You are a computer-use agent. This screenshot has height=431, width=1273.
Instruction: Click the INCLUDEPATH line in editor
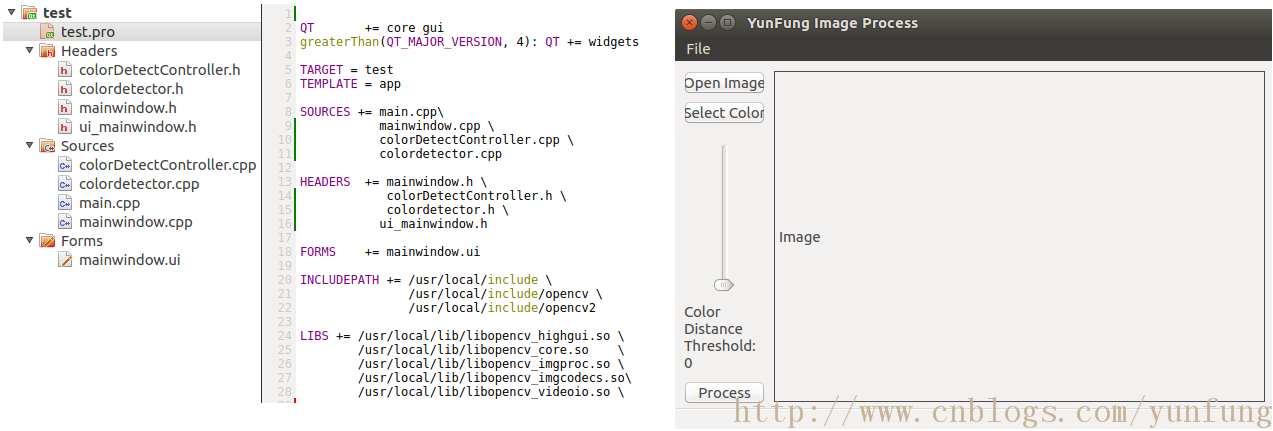[x=425, y=280]
